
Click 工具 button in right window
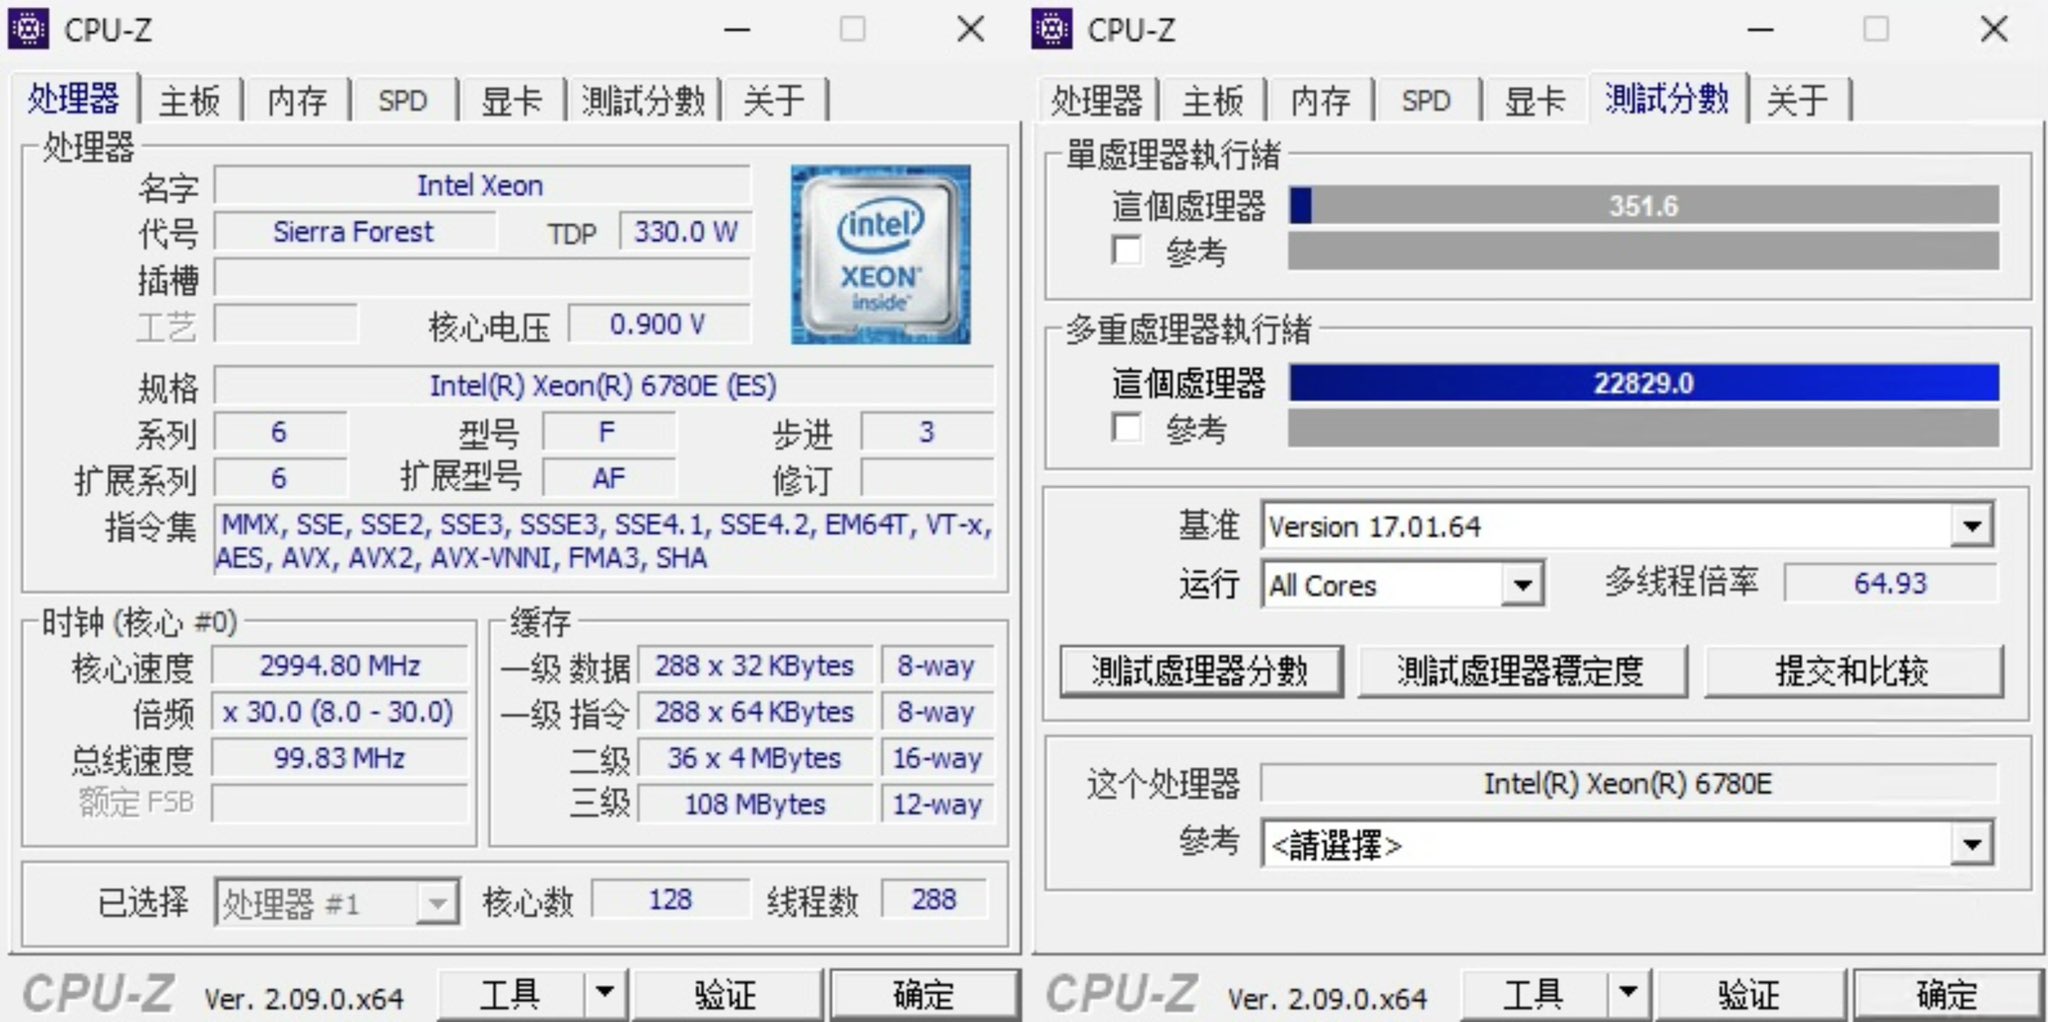[1533, 993]
